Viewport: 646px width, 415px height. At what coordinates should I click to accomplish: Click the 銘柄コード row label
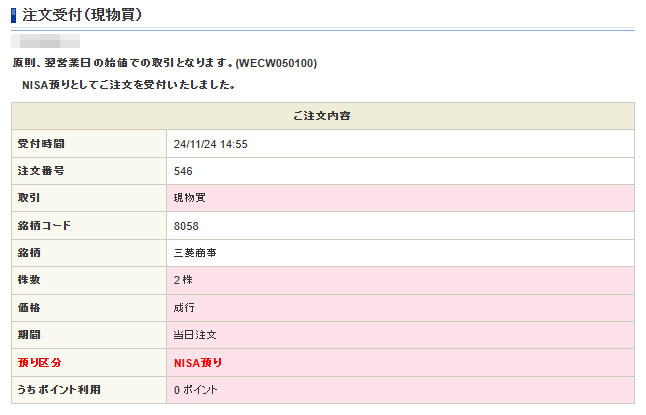coord(45,226)
